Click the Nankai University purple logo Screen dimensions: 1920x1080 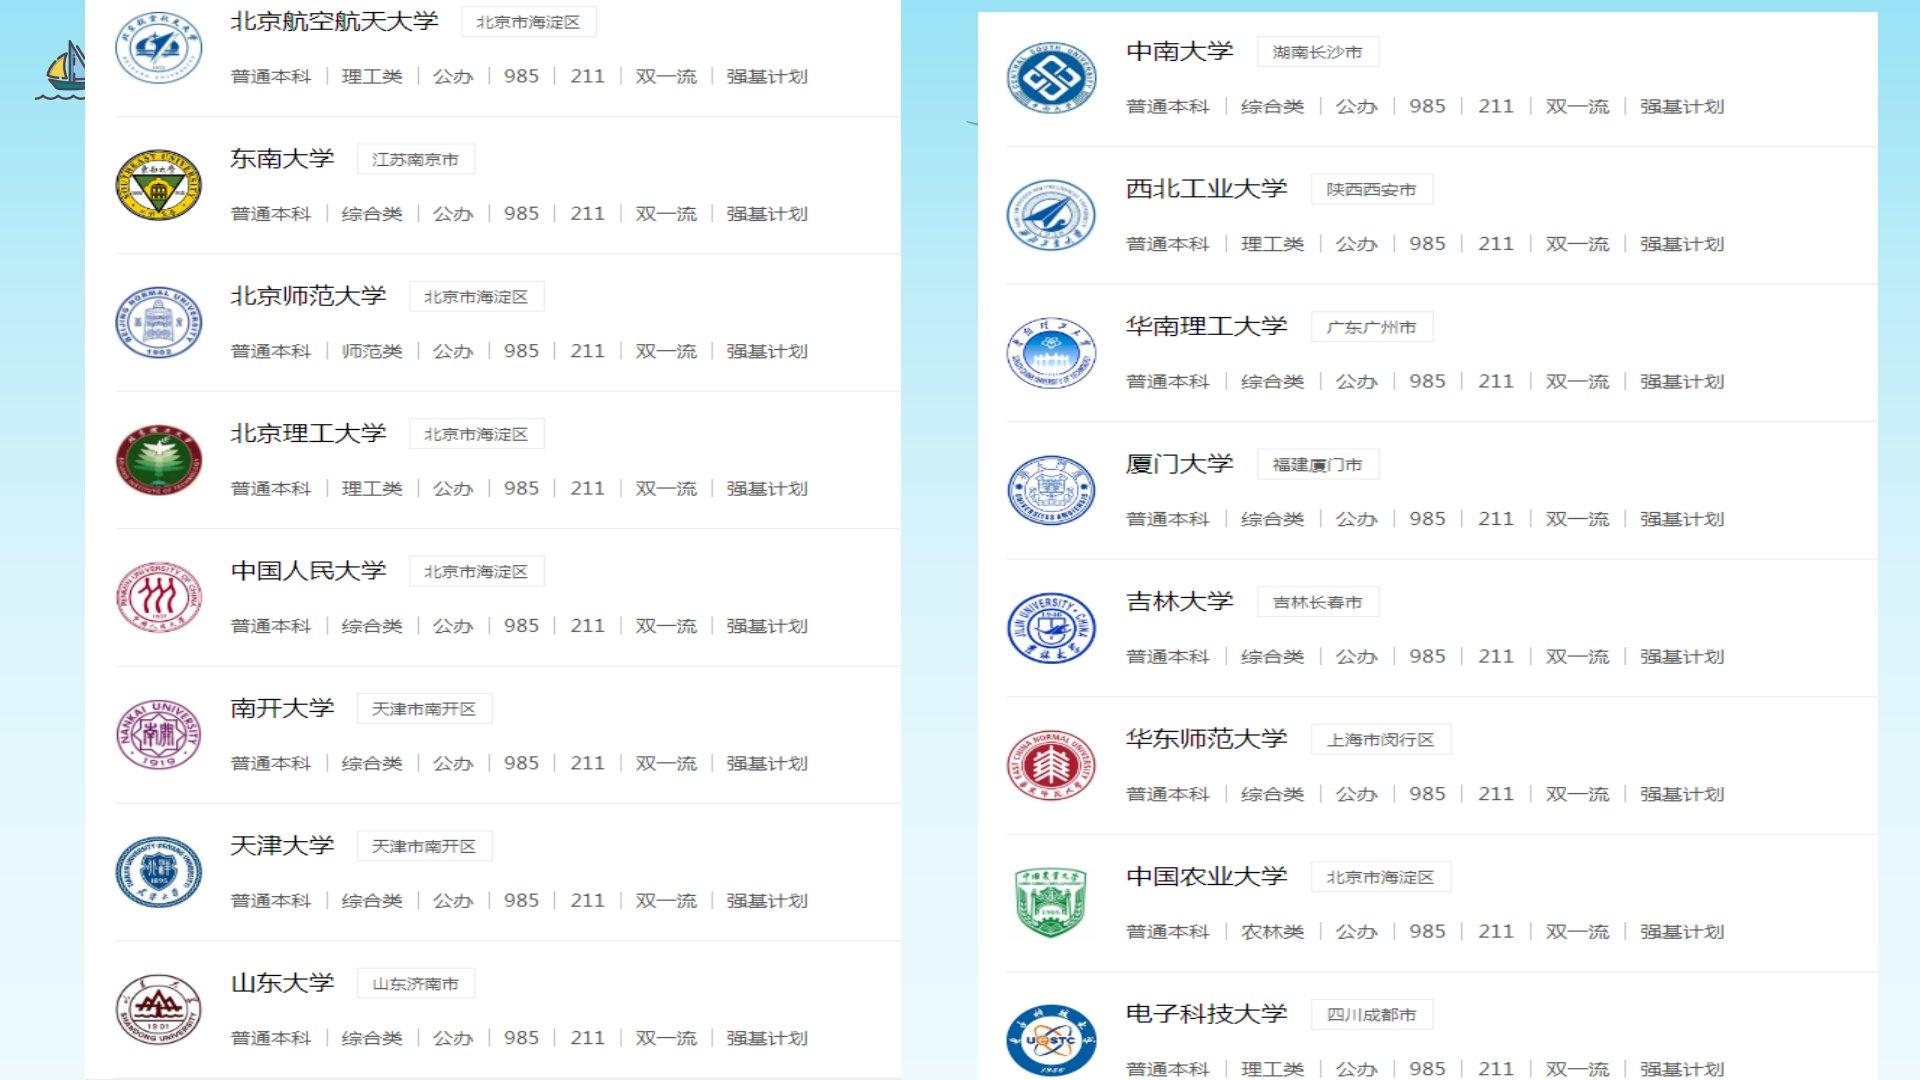(x=158, y=735)
